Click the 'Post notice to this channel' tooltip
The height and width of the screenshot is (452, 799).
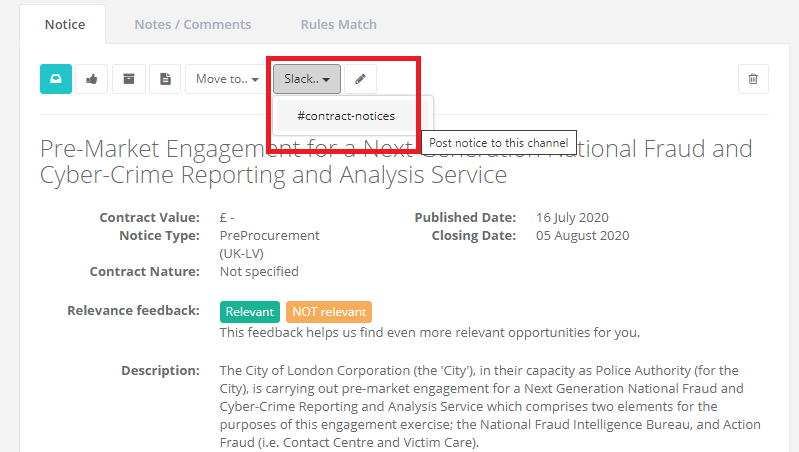498,143
